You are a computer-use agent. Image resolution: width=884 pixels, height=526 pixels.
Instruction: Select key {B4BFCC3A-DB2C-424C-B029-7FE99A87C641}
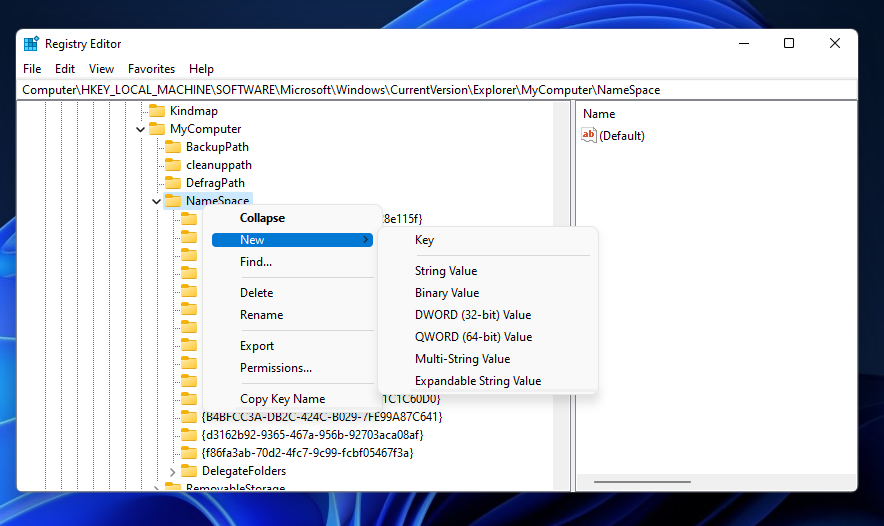tap(322, 417)
